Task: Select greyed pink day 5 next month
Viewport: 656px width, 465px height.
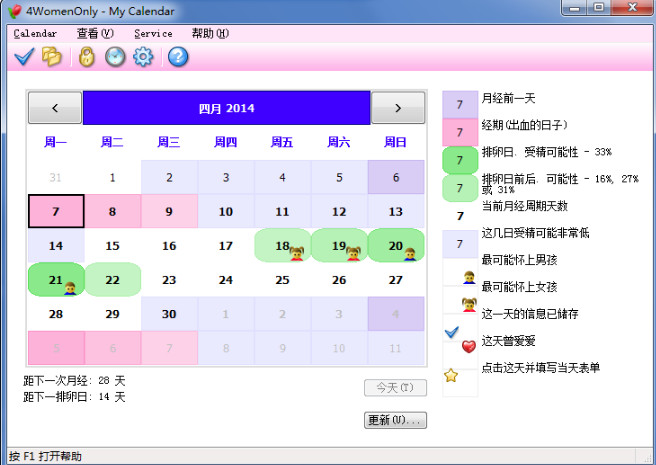Action: pyautogui.click(x=56, y=348)
